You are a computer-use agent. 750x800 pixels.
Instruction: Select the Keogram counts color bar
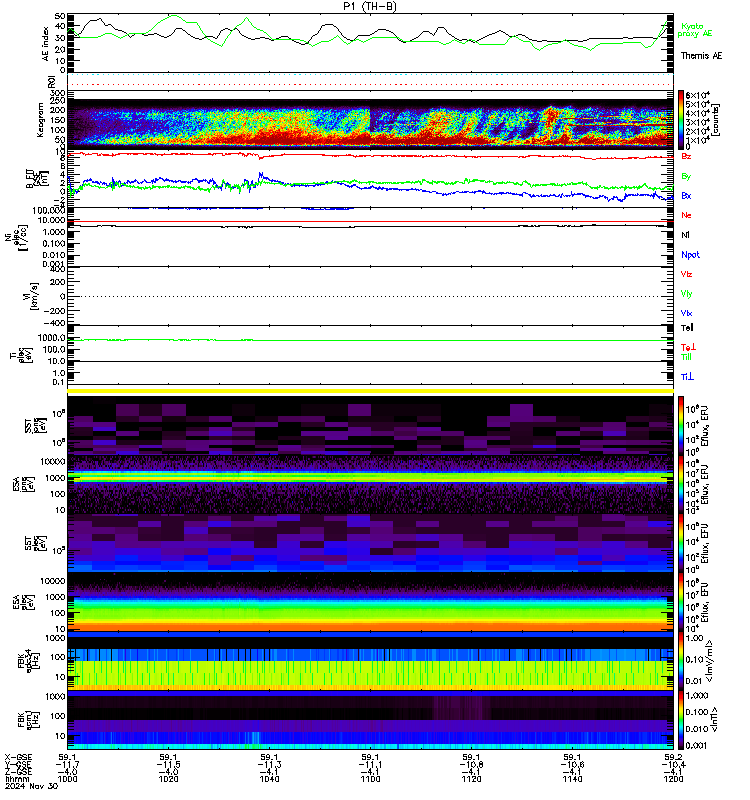tap(681, 119)
